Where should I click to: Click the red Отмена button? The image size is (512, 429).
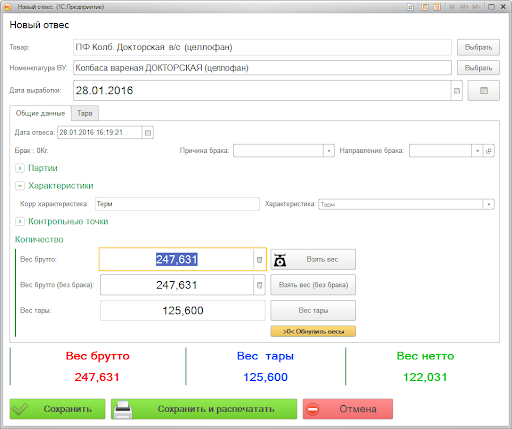click(x=348, y=409)
